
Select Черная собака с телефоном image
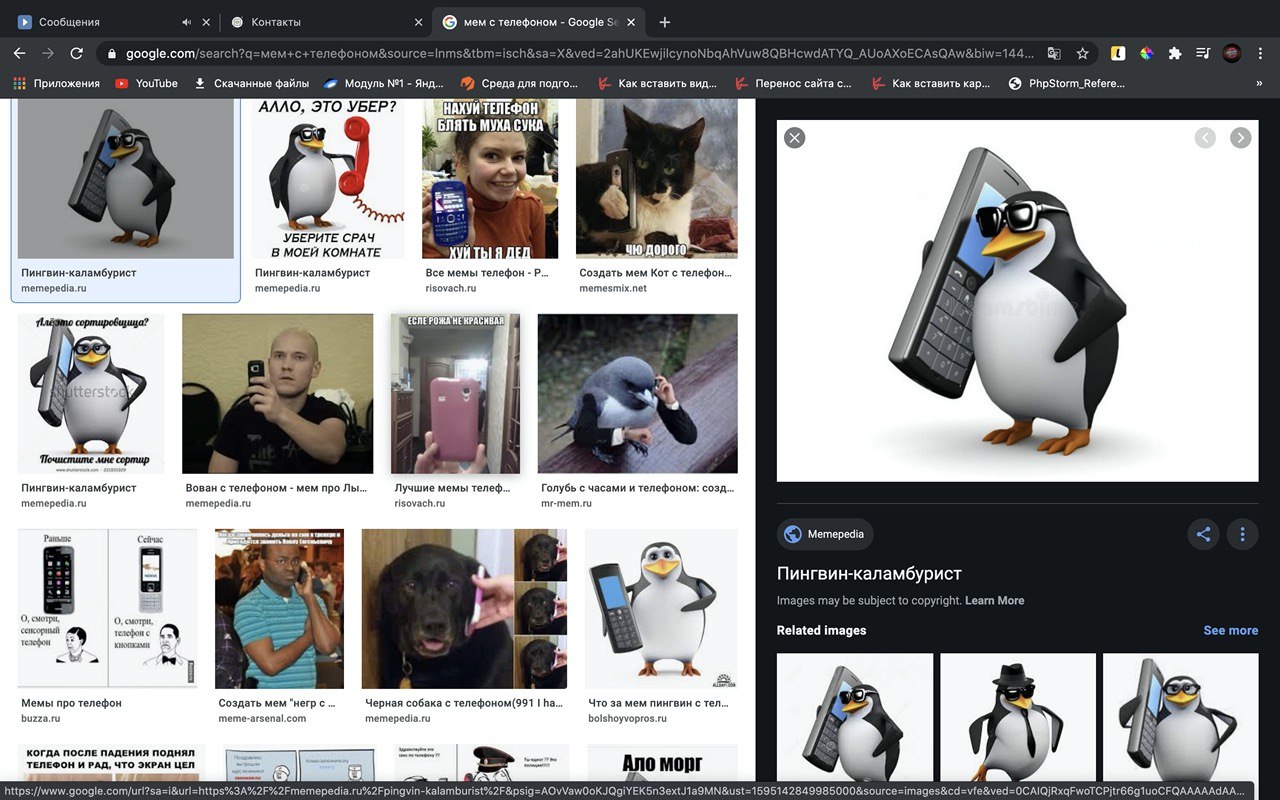tap(464, 608)
